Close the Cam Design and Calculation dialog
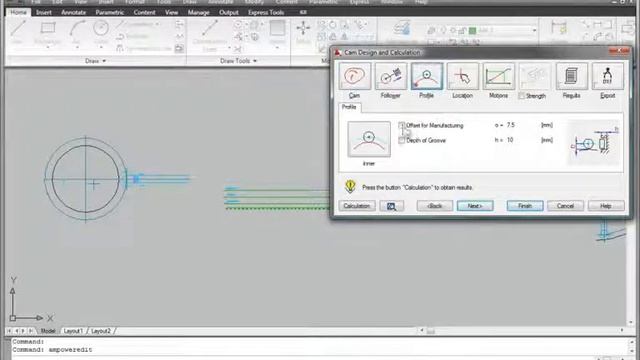The width and height of the screenshot is (640, 360). point(619,51)
